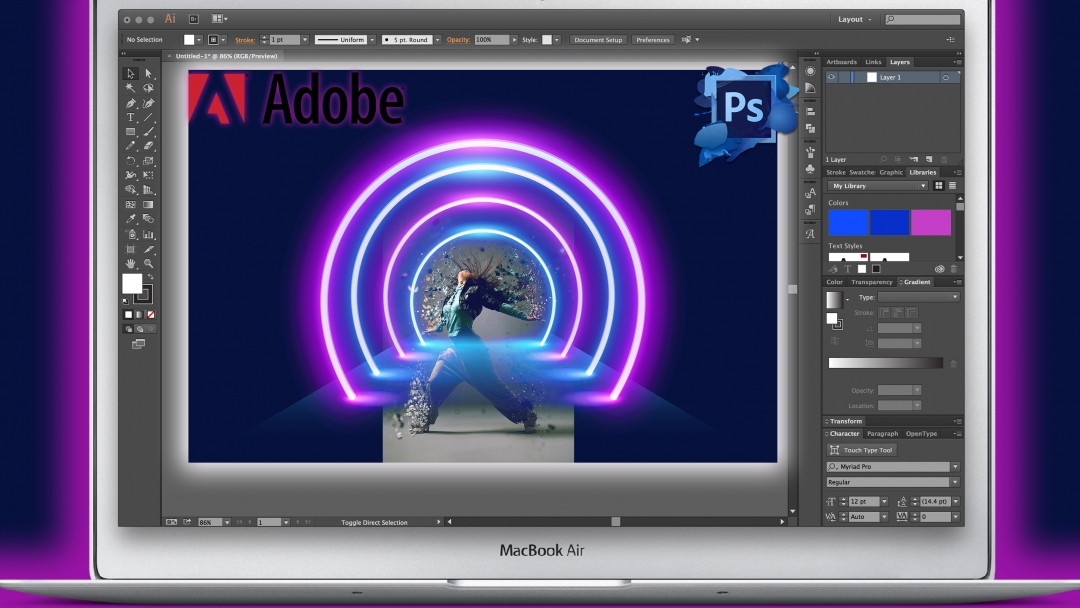Enable Draw Behind mode

(x=139, y=329)
